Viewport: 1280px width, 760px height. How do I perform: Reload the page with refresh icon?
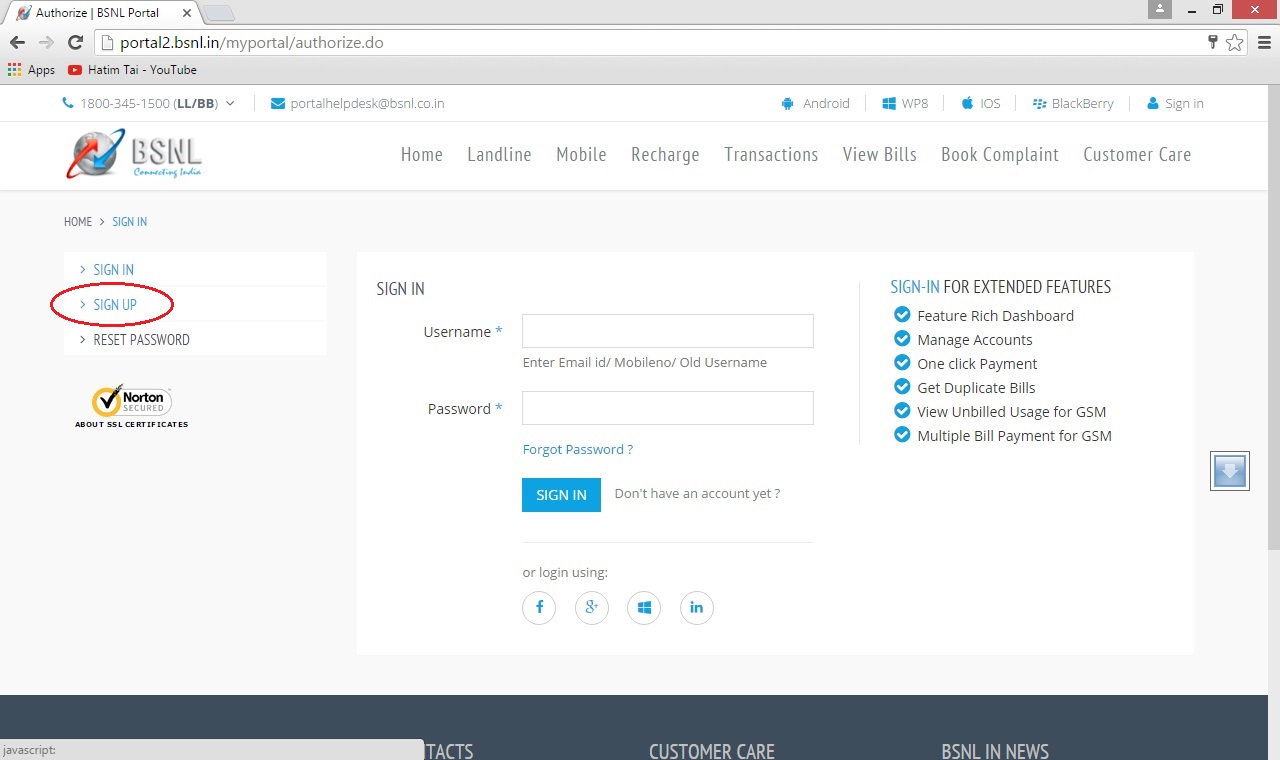75,43
